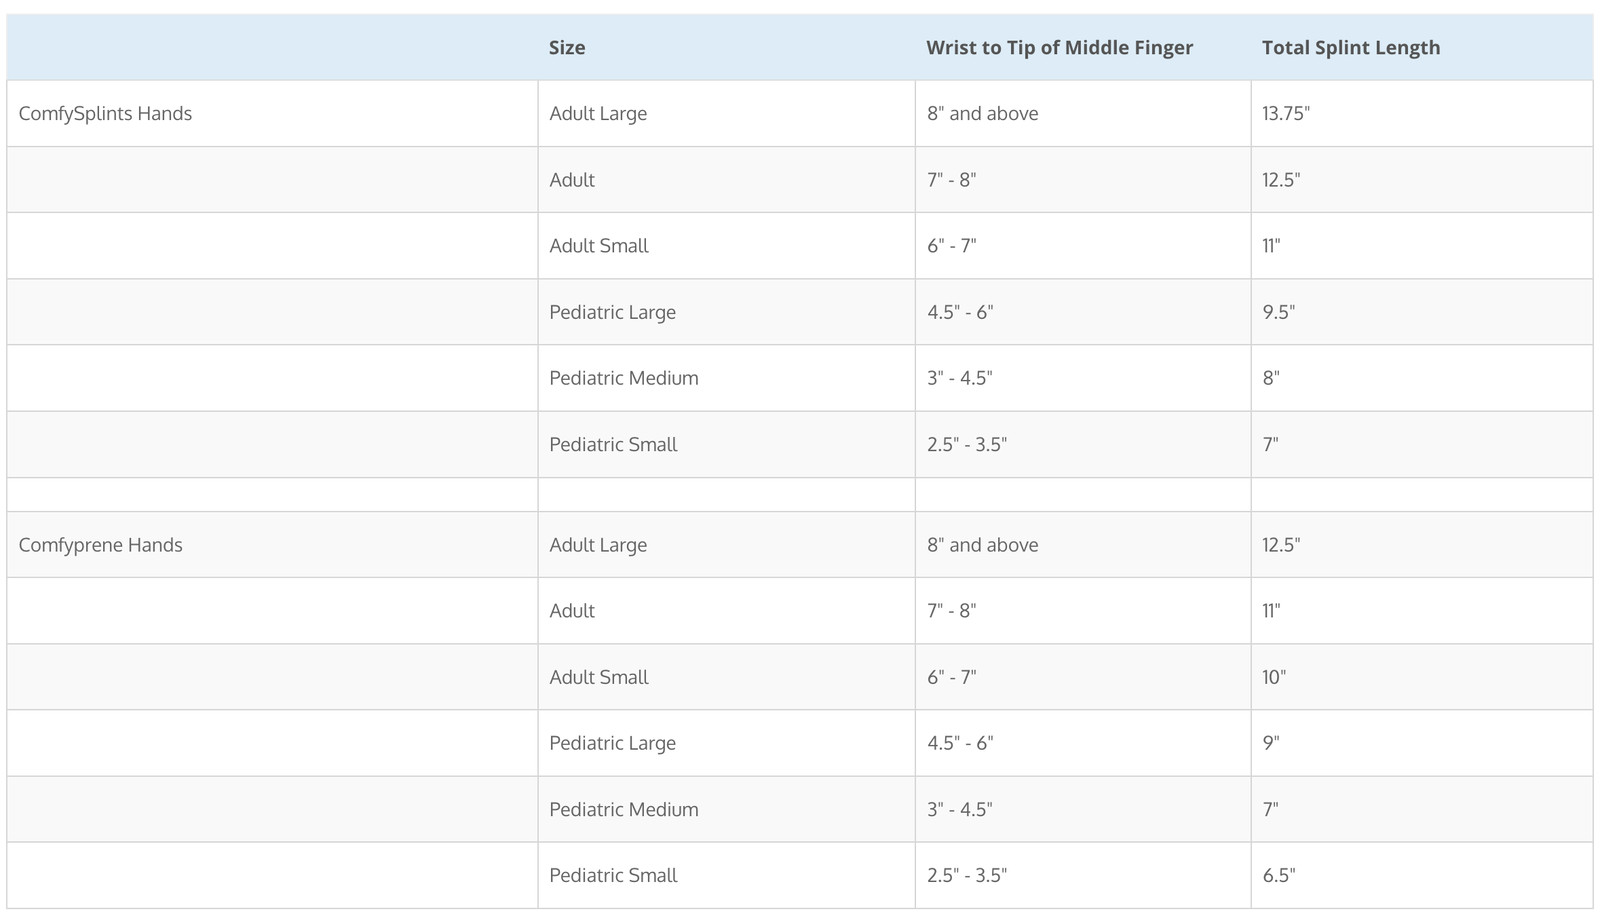1600x920 pixels.
Task: Click ComfySplints Adult Small size cell
Action: (x=726, y=245)
